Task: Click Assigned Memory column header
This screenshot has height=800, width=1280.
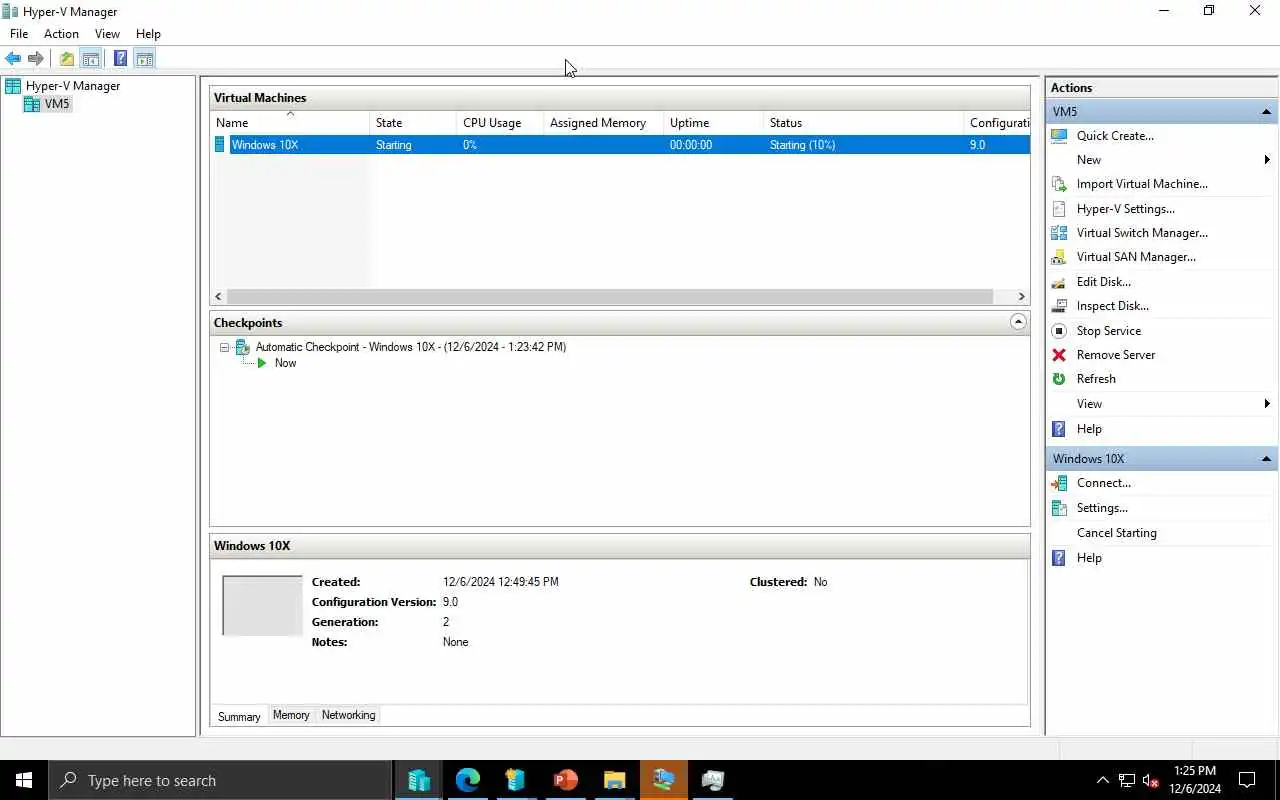Action: [x=604, y=123]
